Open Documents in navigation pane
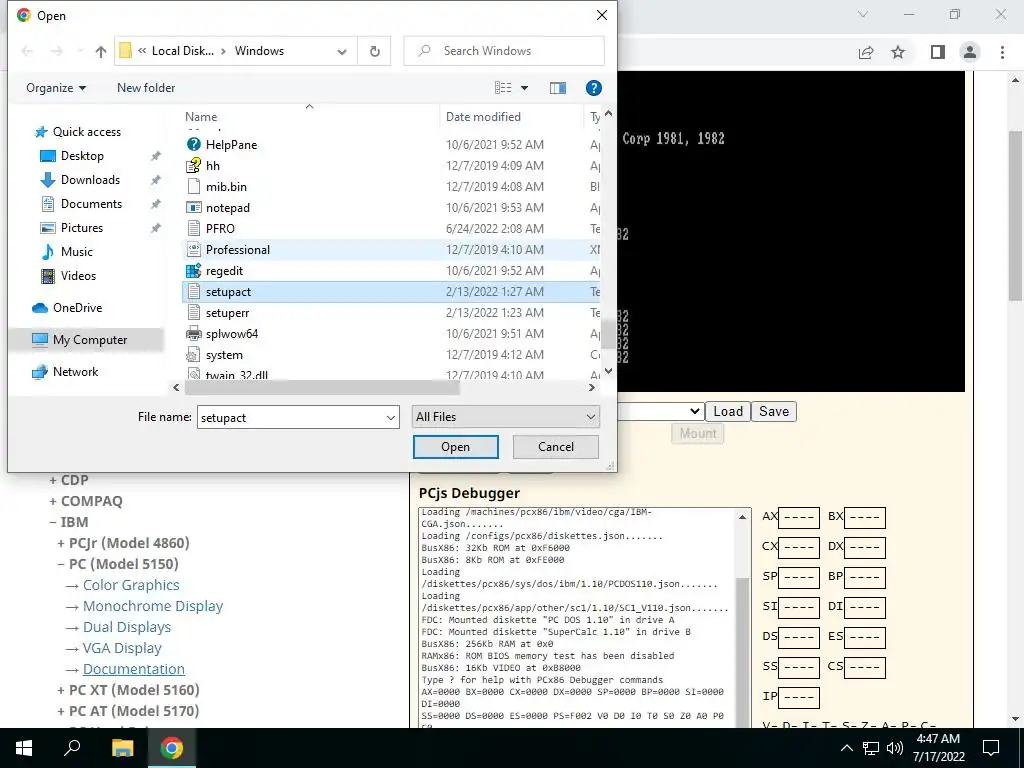Viewport: 1024px width, 768px height. [91, 204]
